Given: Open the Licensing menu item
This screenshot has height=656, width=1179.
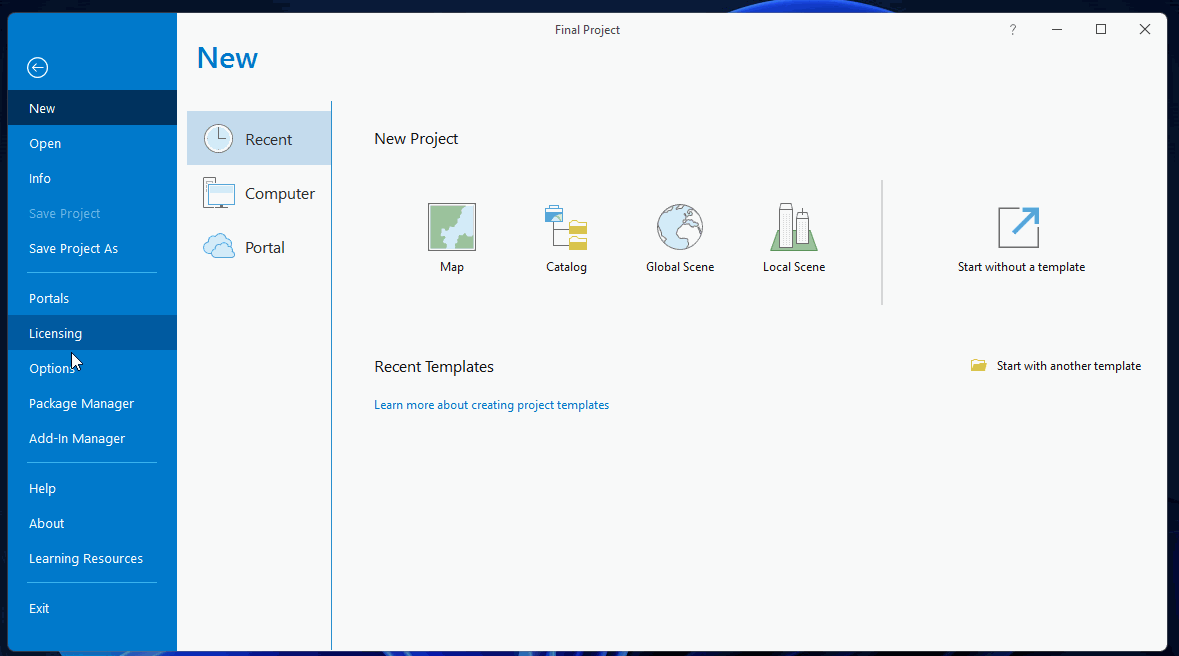Looking at the screenshot, I should pos(56,333).
